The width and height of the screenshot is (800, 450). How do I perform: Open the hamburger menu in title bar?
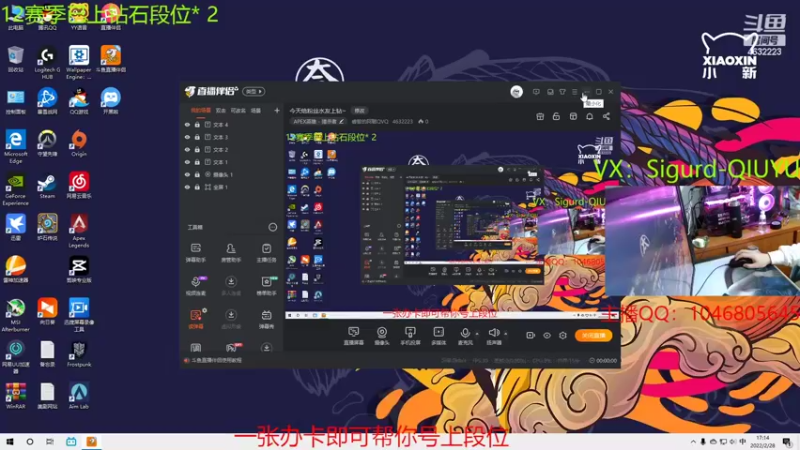(574, 92)
